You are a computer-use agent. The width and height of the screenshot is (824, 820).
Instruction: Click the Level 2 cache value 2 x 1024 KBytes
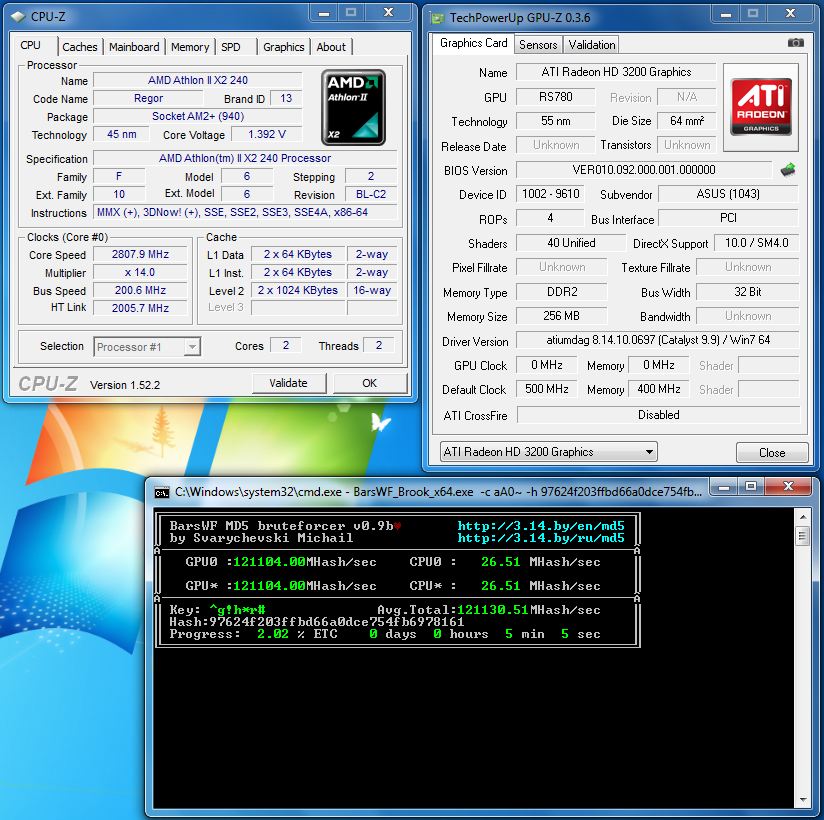(x=298, y=290)
